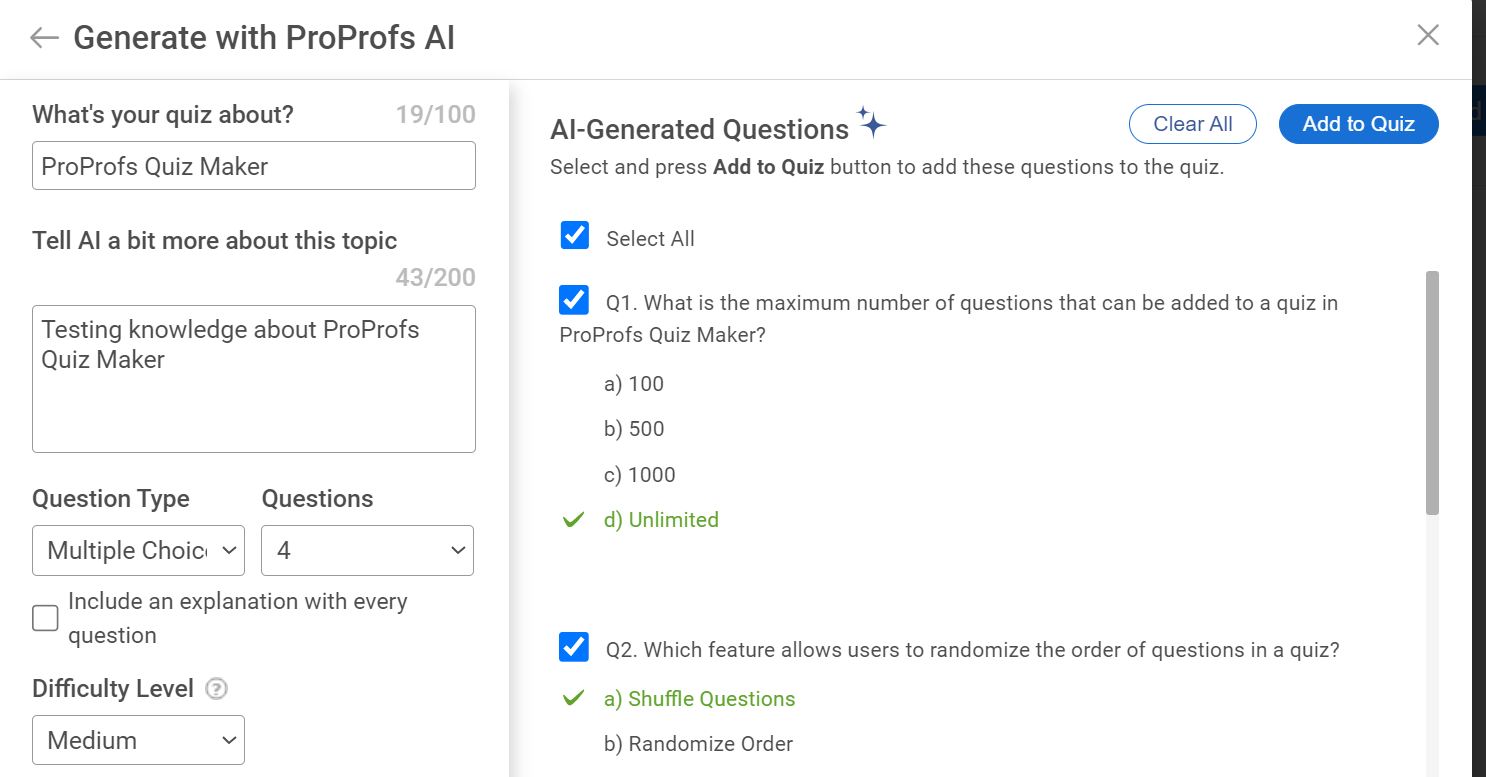Click the quiz topic input field

coord(253,166)
